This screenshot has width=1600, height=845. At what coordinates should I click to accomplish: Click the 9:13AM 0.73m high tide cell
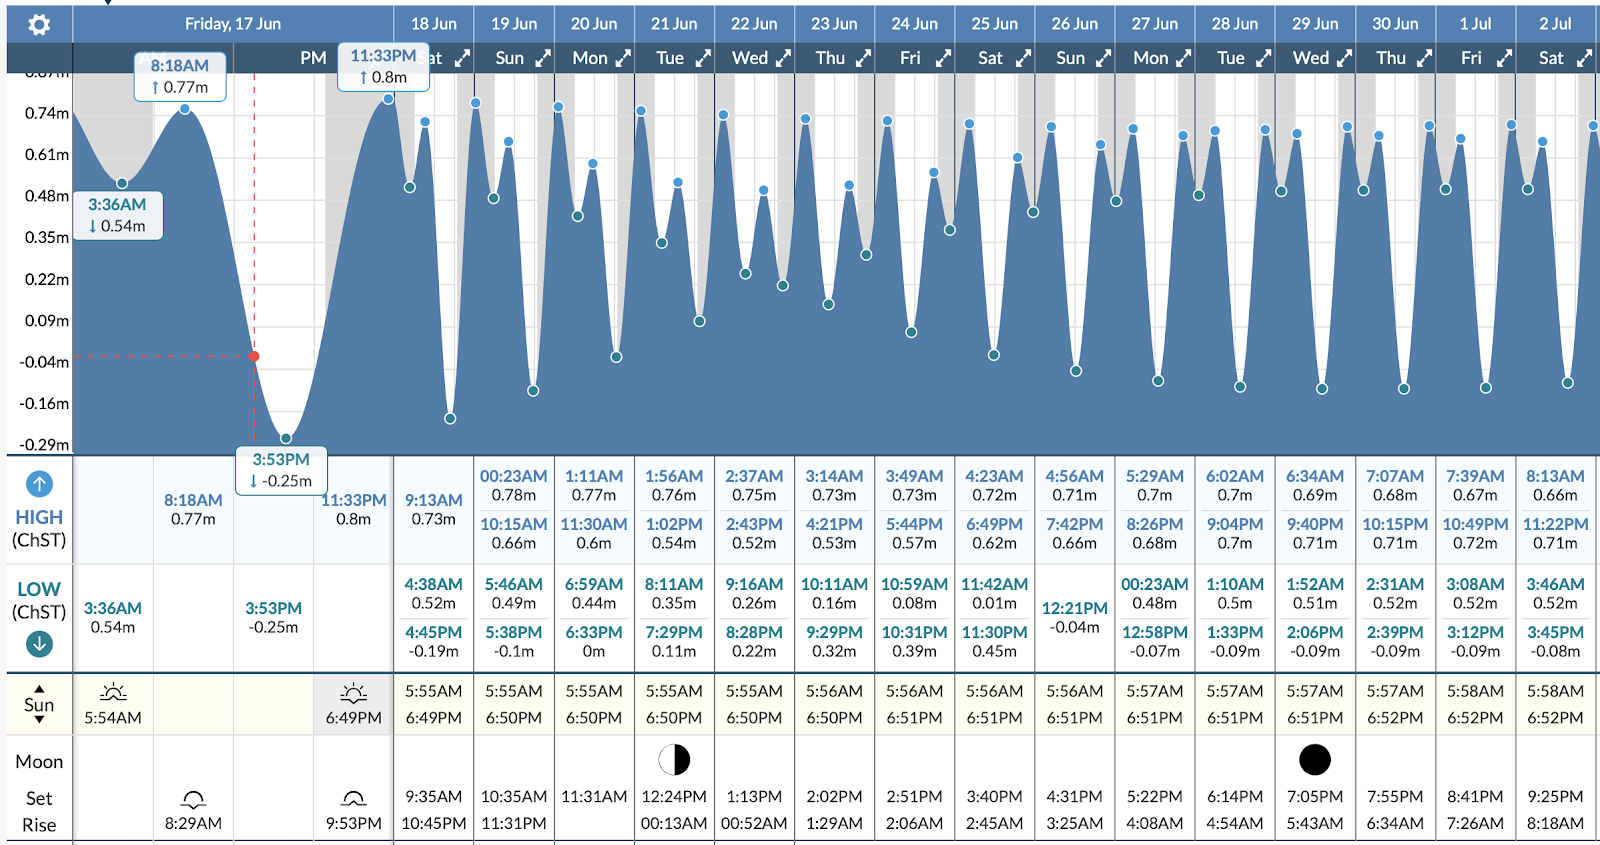coord(434,509)
